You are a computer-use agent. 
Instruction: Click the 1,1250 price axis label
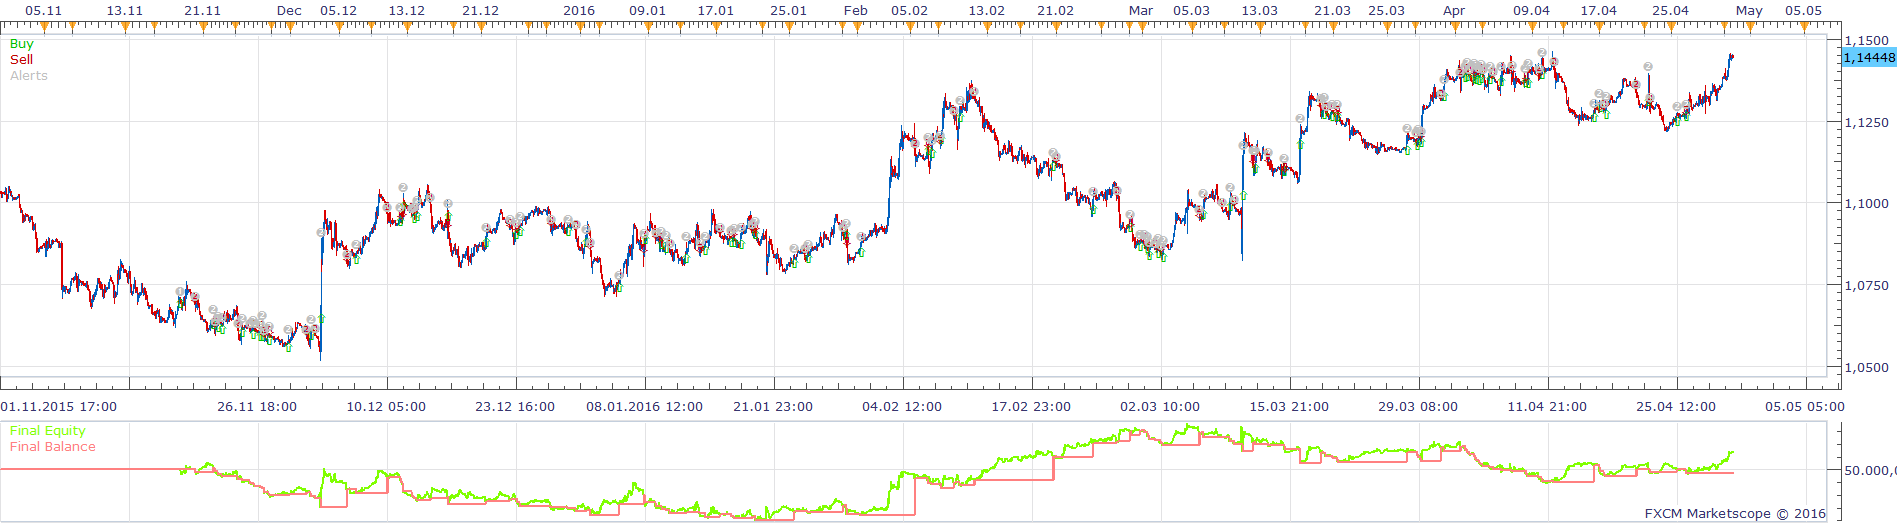point(1867,123)
